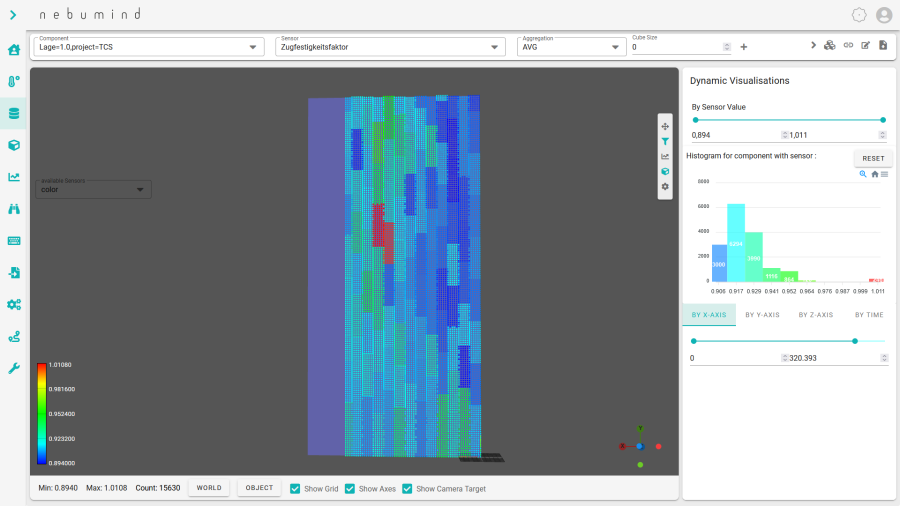Viewport: 900px width, 506px height.
Task: Select the move arrows tool in viewport
Action: point(665,126)
